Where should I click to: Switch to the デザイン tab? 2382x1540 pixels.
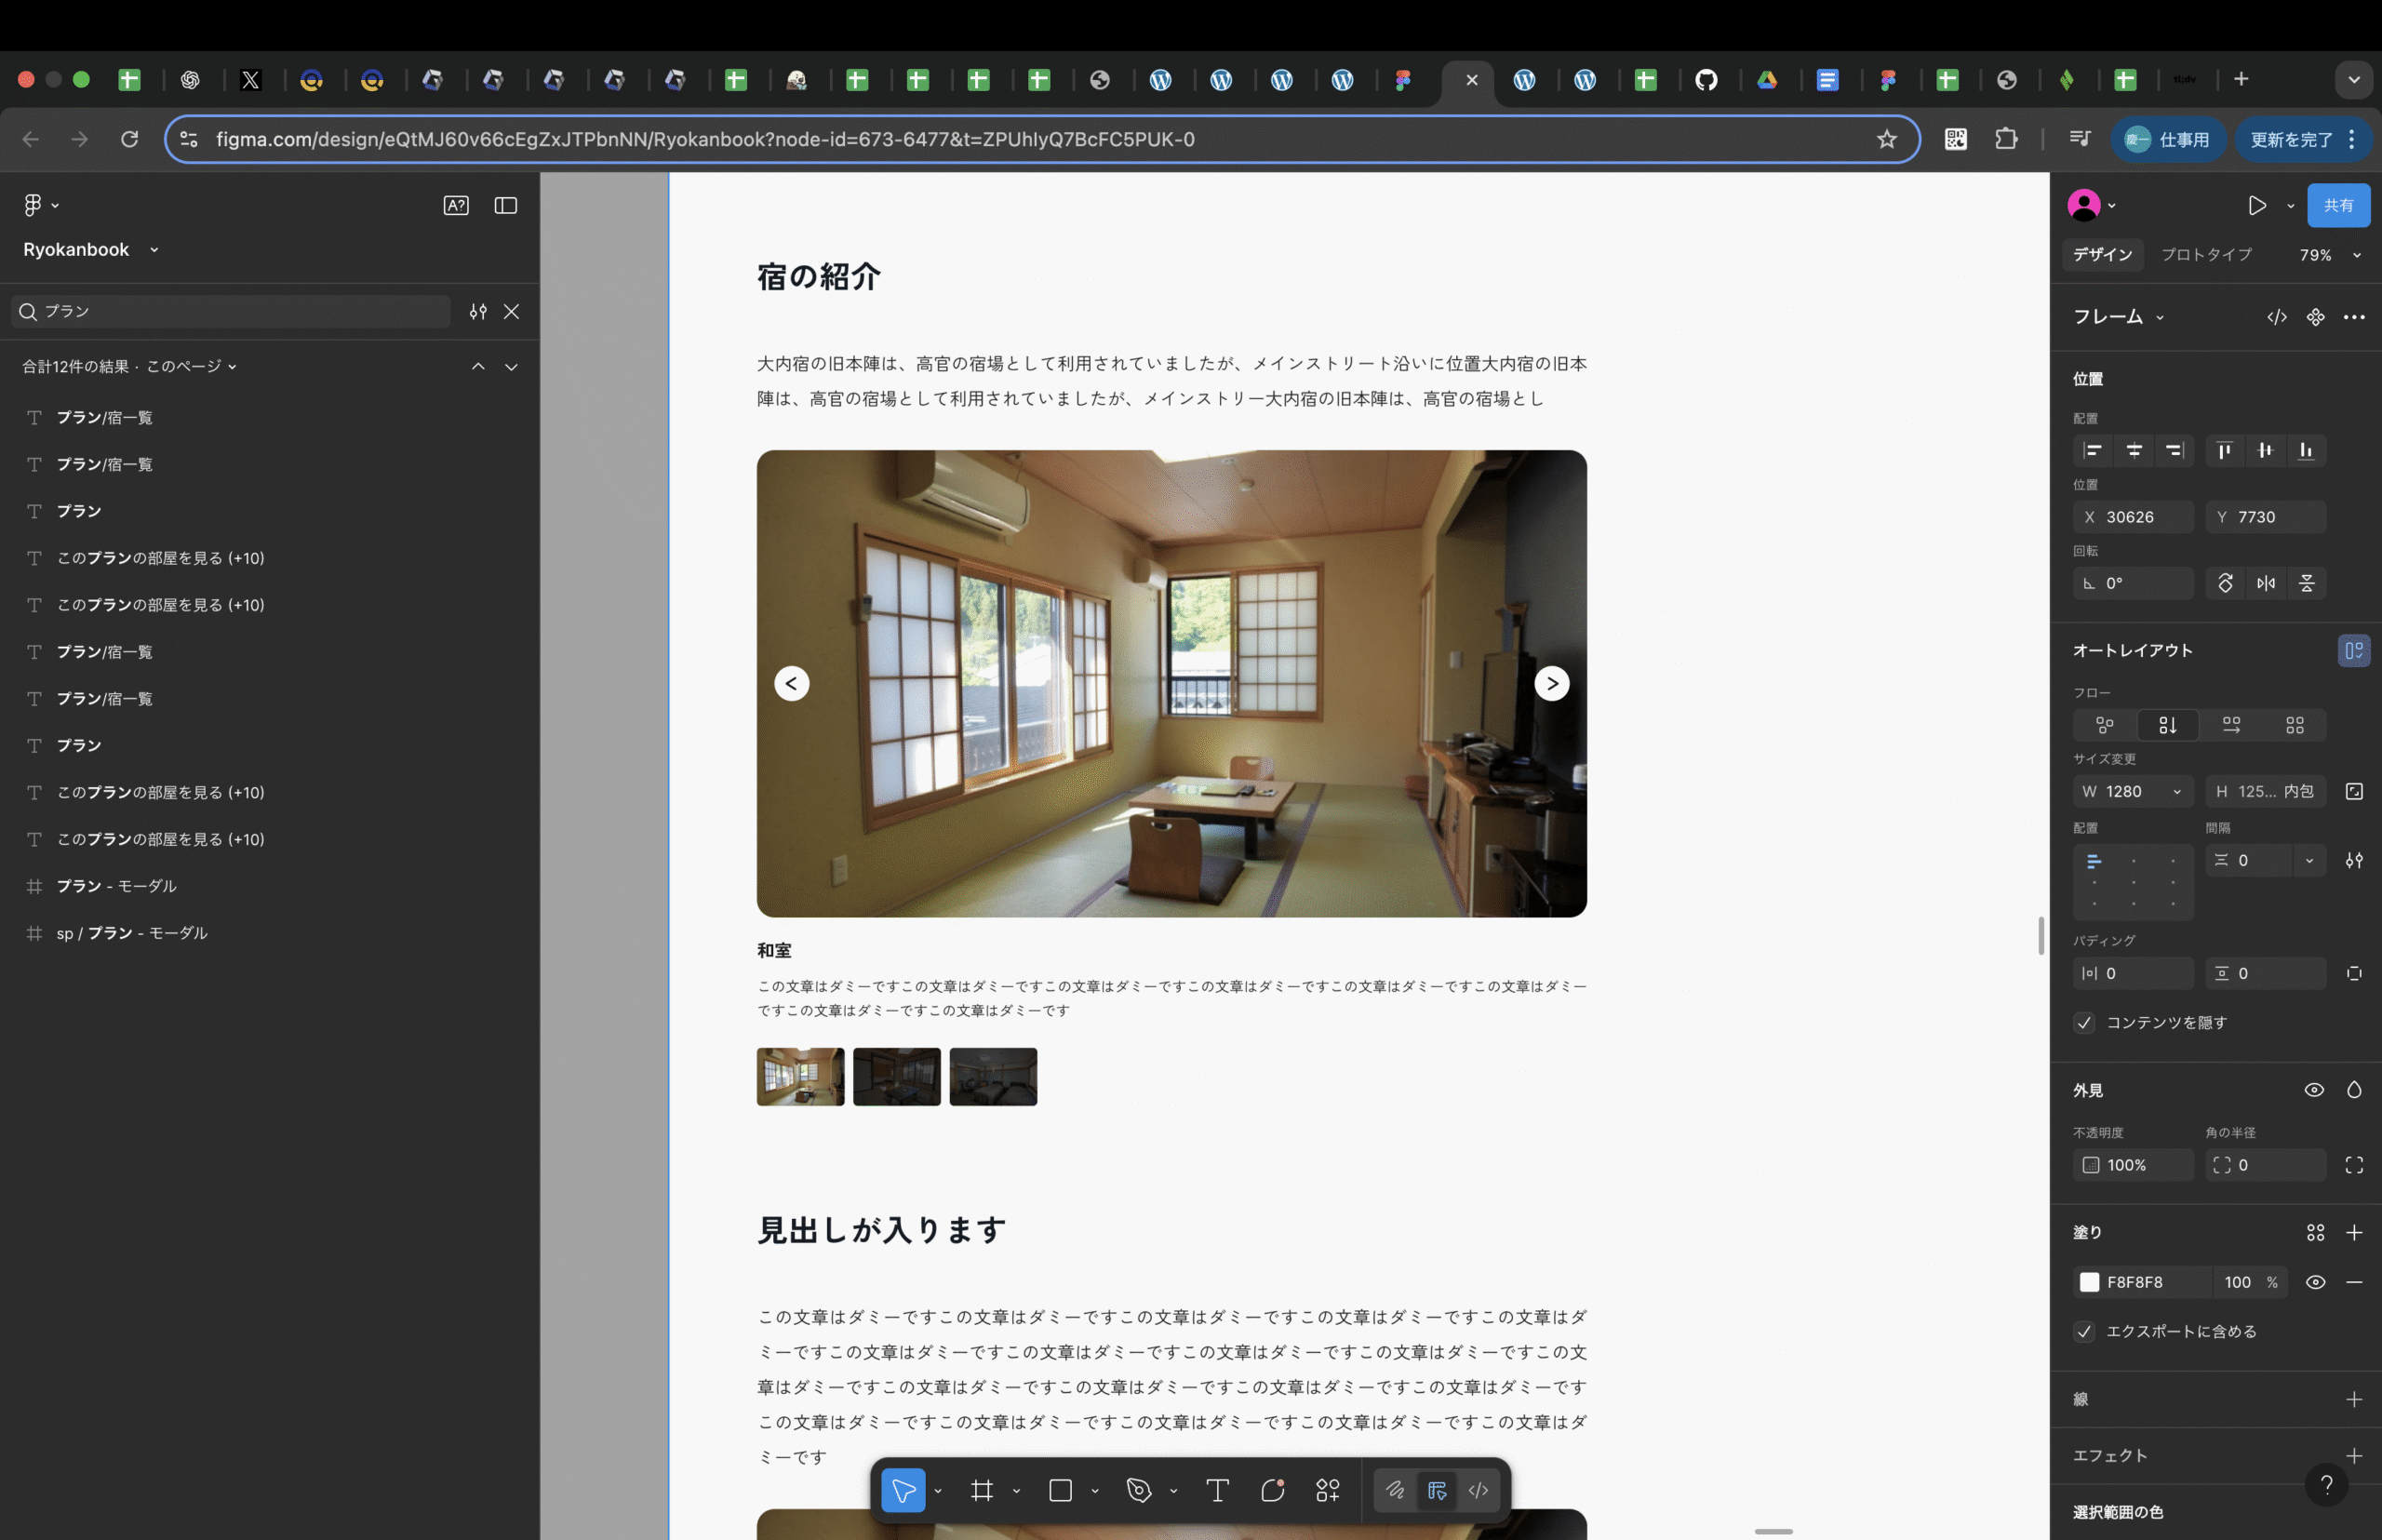[x=2102, y=255]
